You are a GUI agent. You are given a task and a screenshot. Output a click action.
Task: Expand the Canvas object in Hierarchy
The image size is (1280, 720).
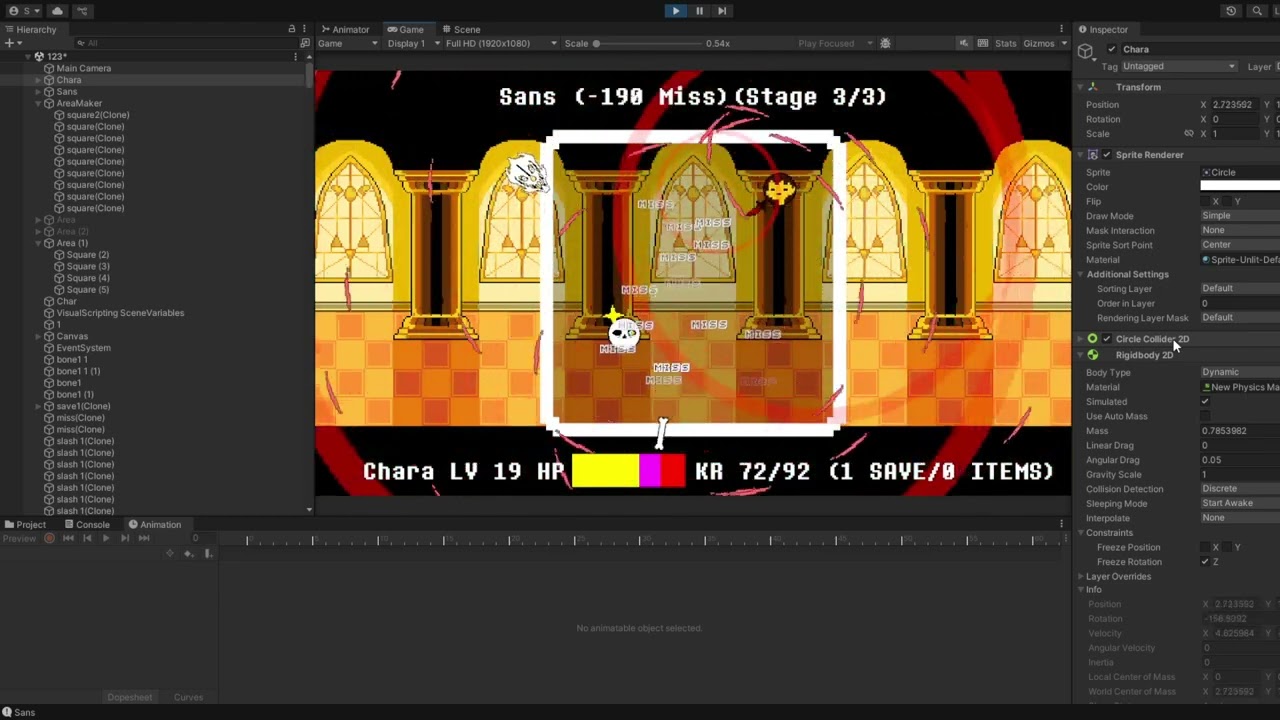(38, 336)
